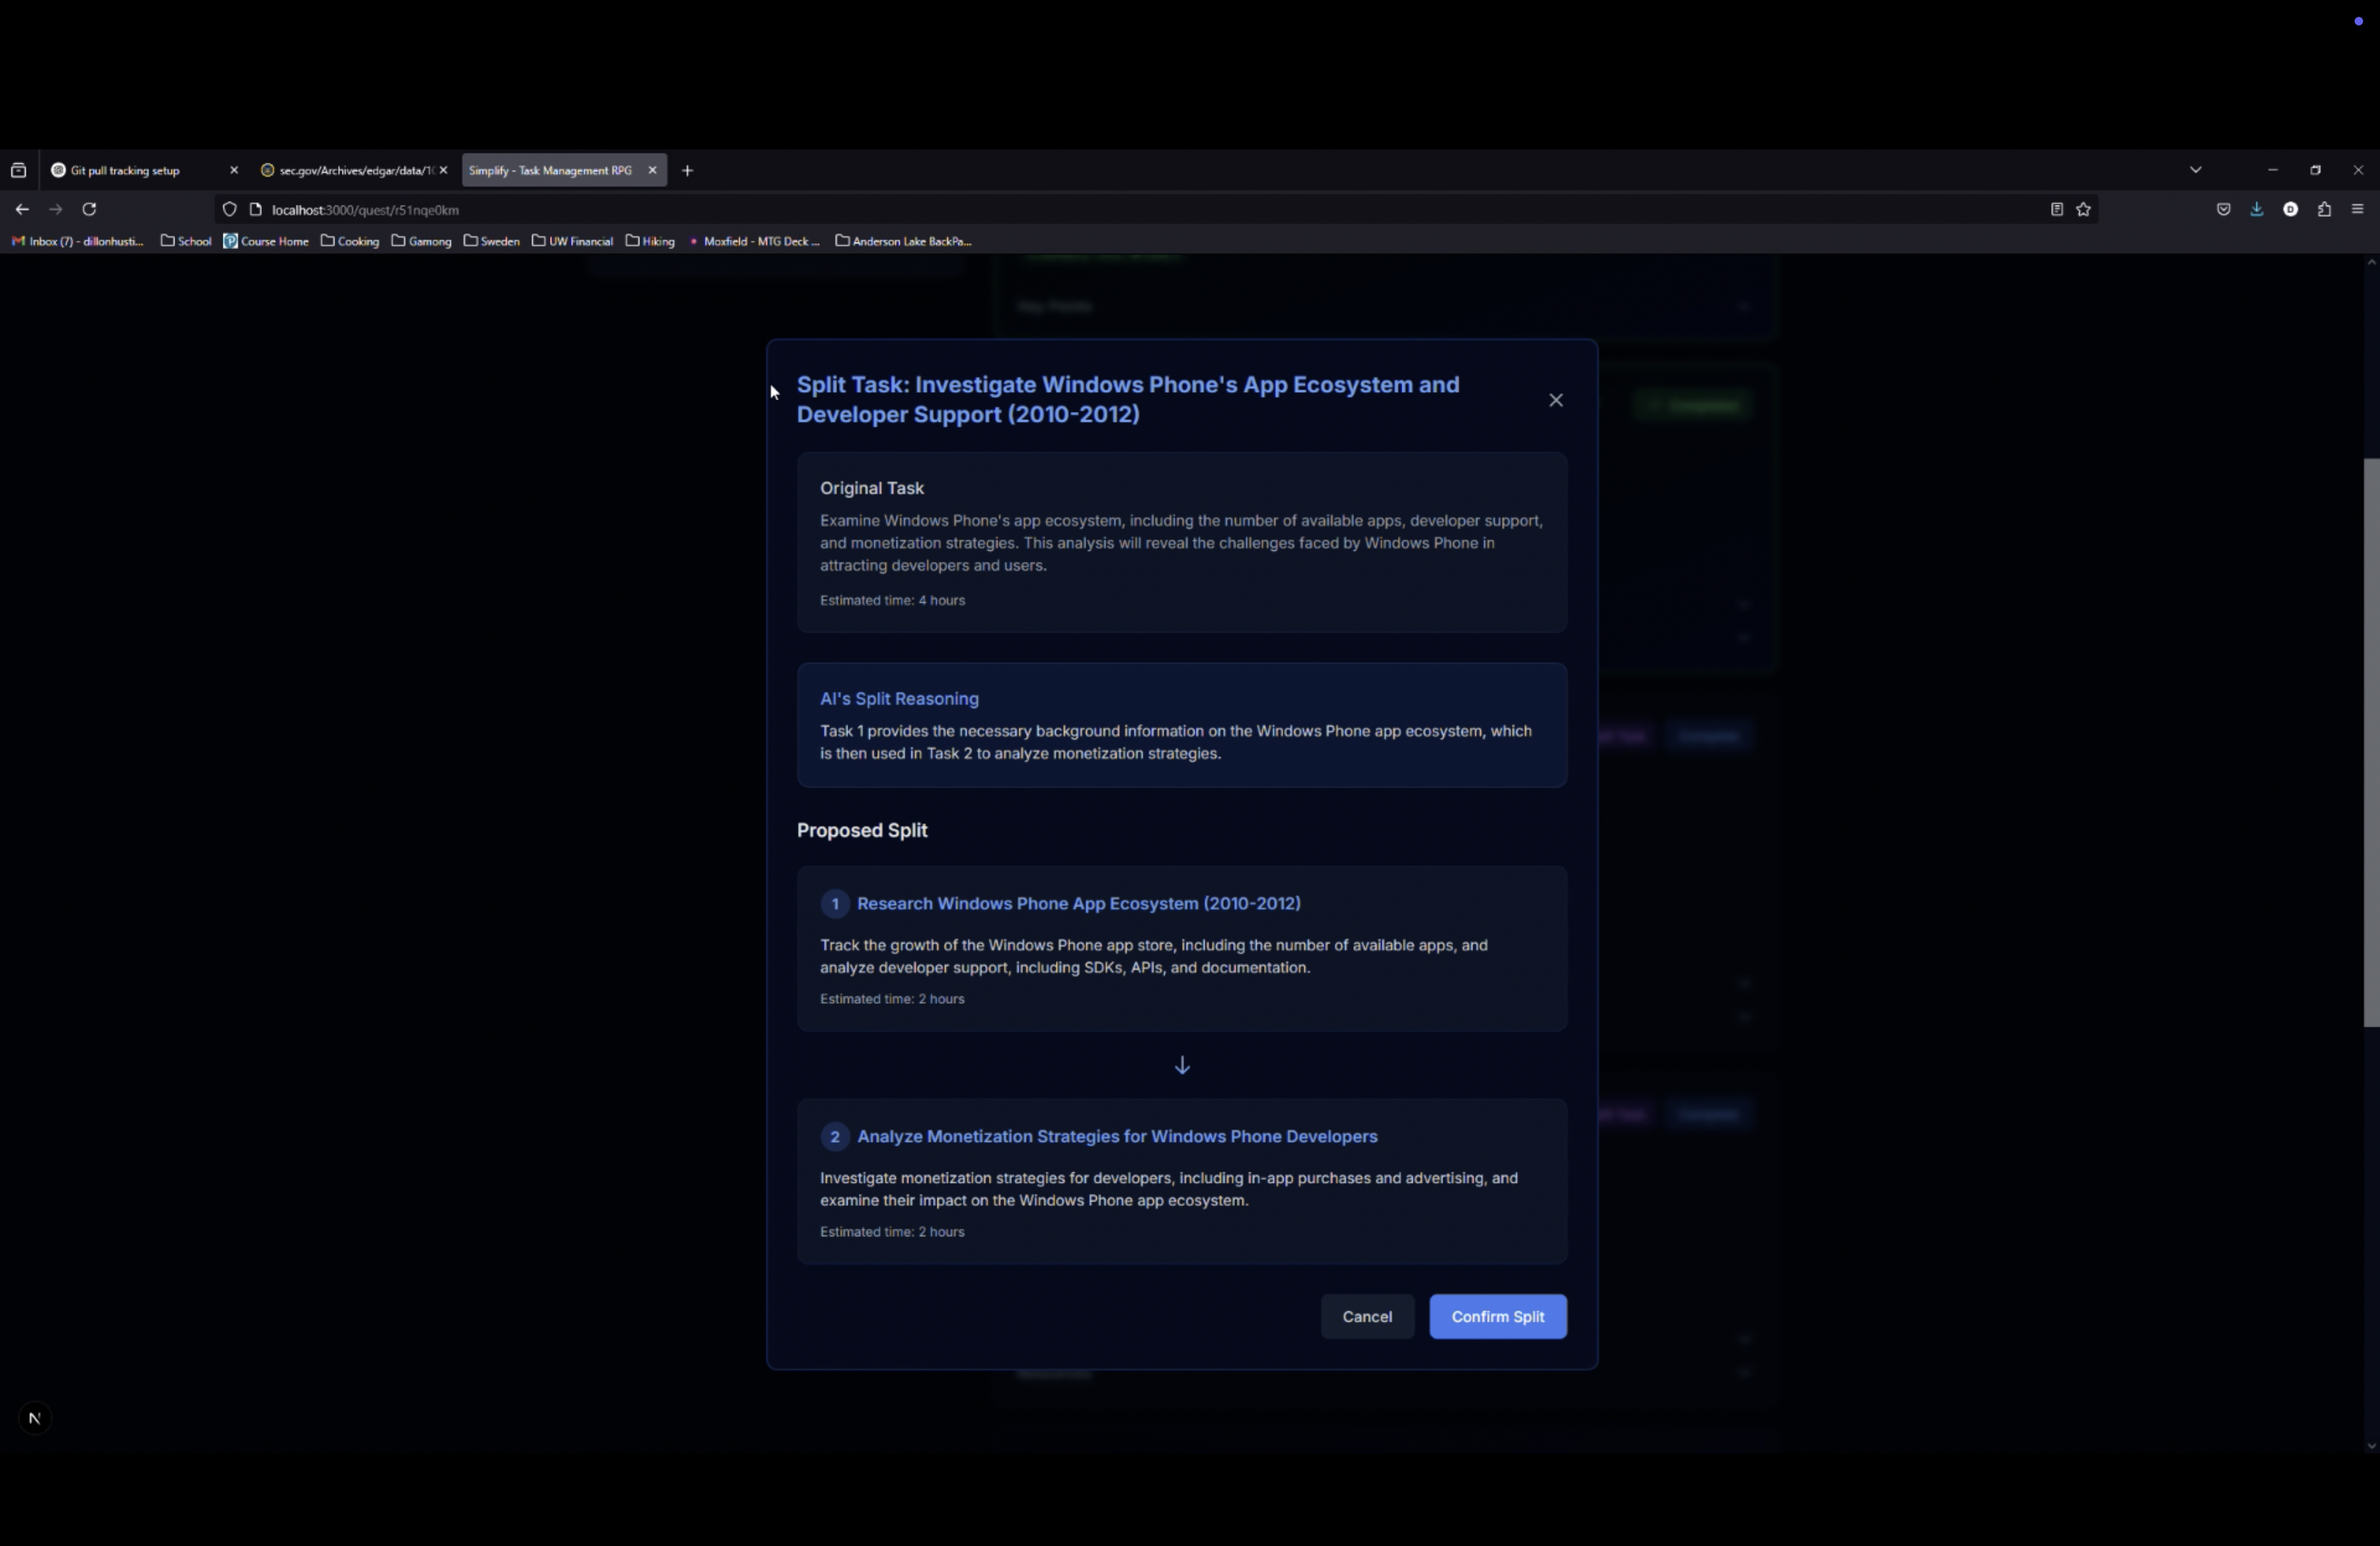Toggle reader view icon in address bar

point(2056,209)
